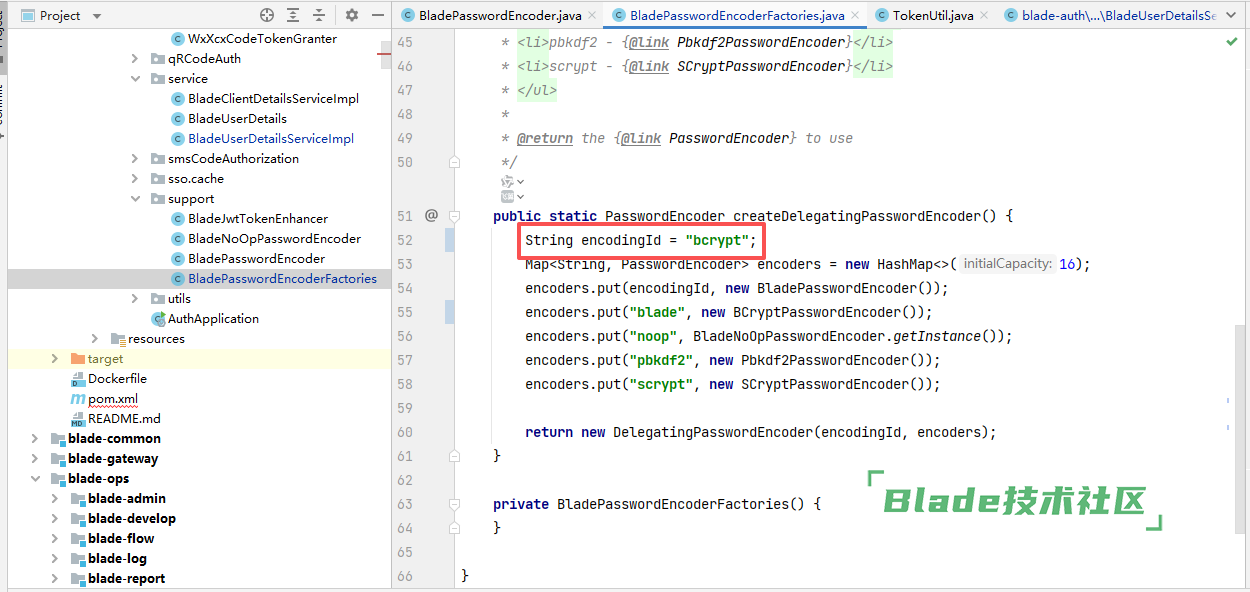The image size is (1250, 592).
Task: Expand the blade-gateway module
Action: click(35, 459)
